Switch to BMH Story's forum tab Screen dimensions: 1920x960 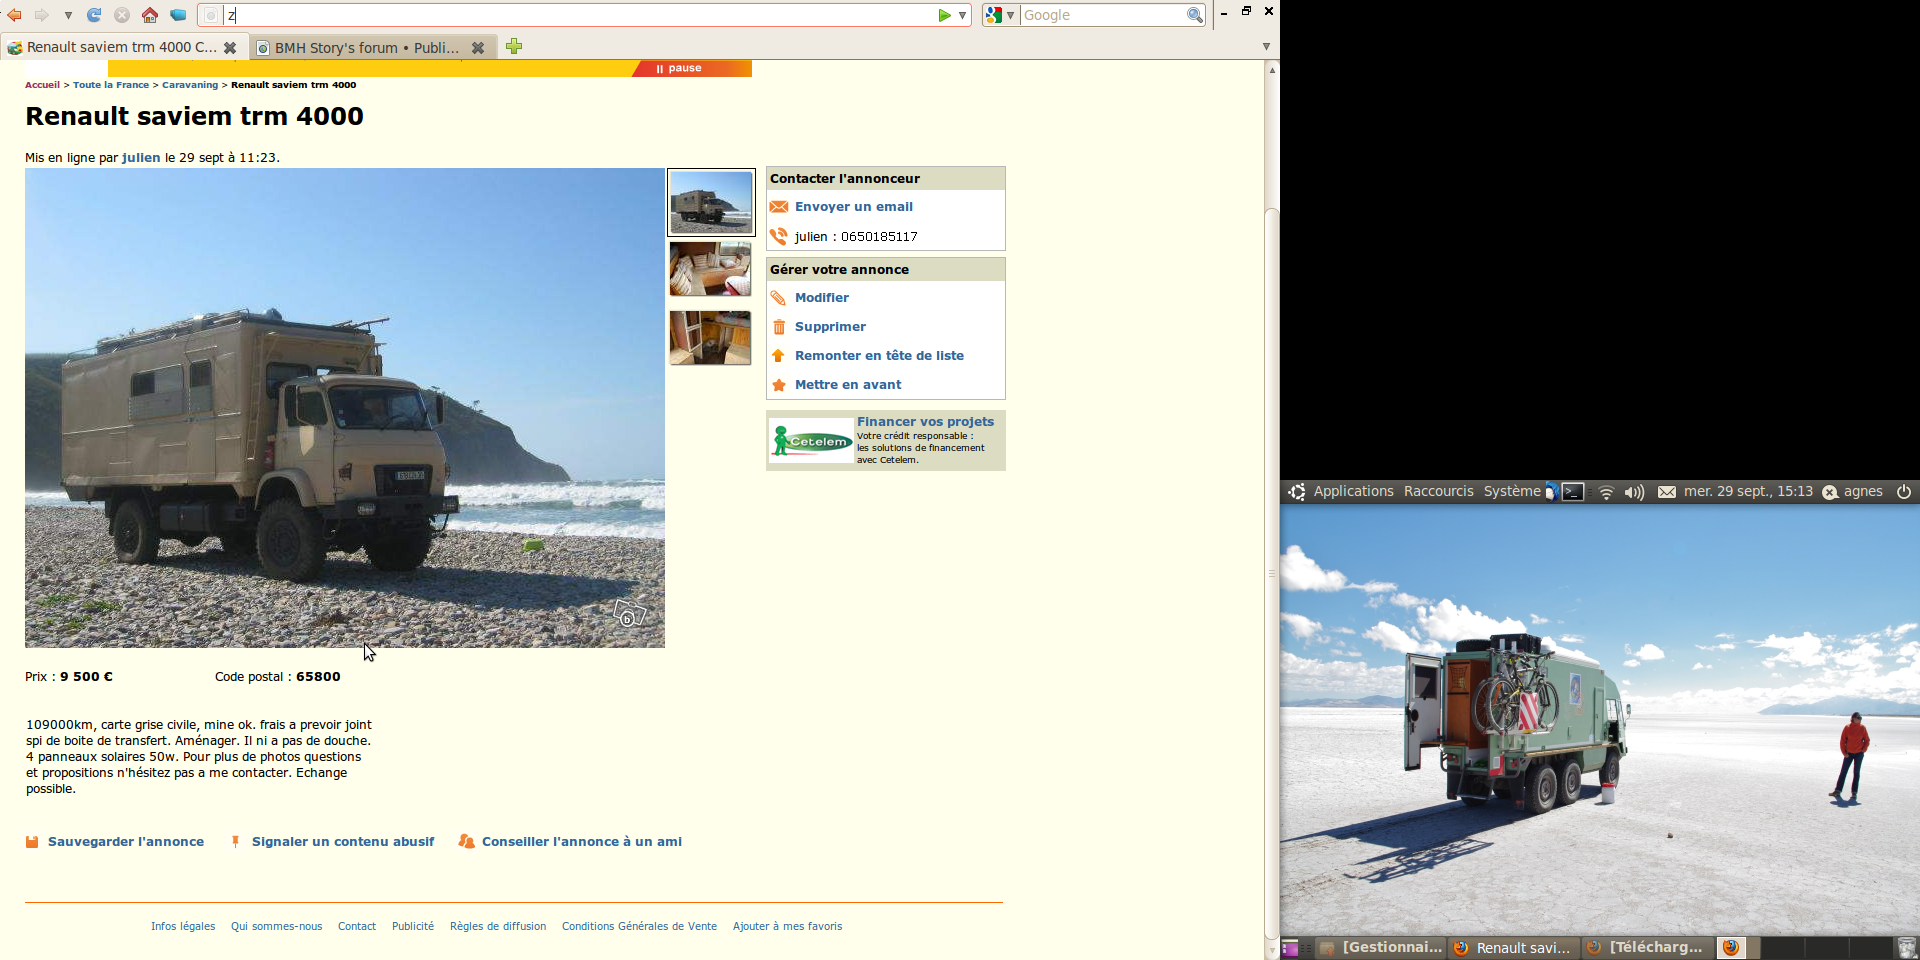pos(365,48)
